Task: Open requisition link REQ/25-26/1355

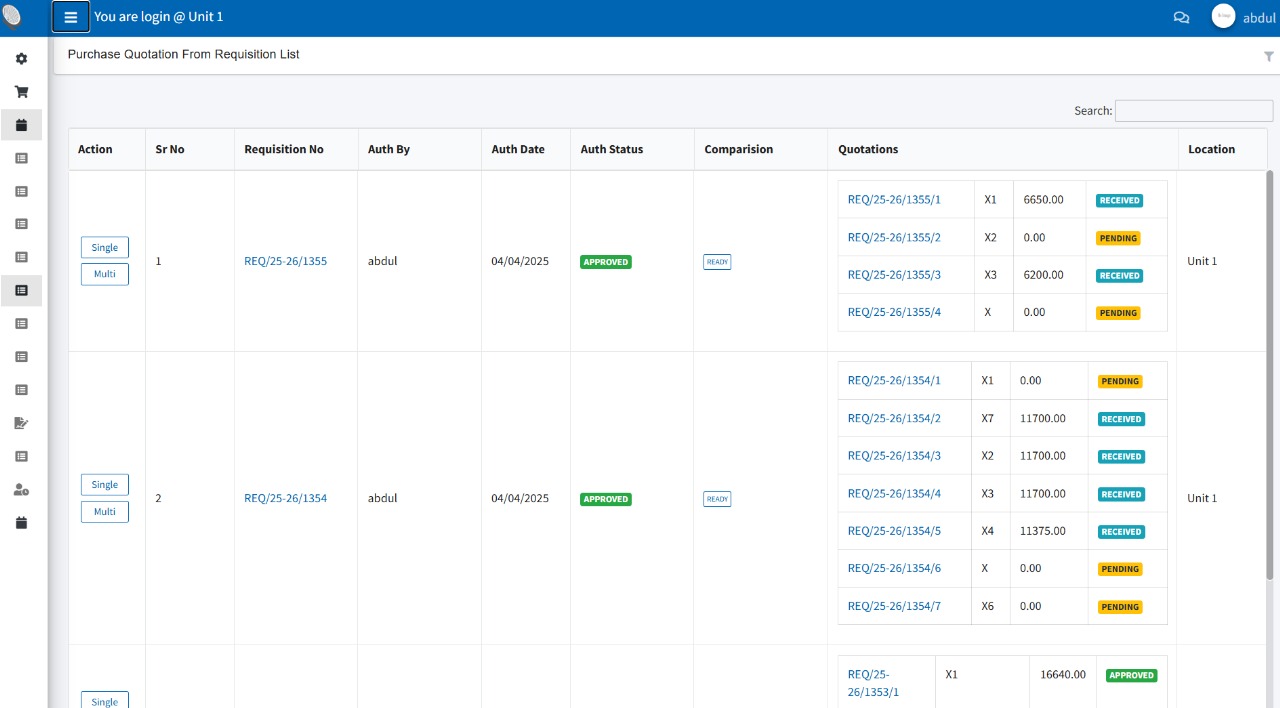Action: pyautogui.click(x=285, y=261)
